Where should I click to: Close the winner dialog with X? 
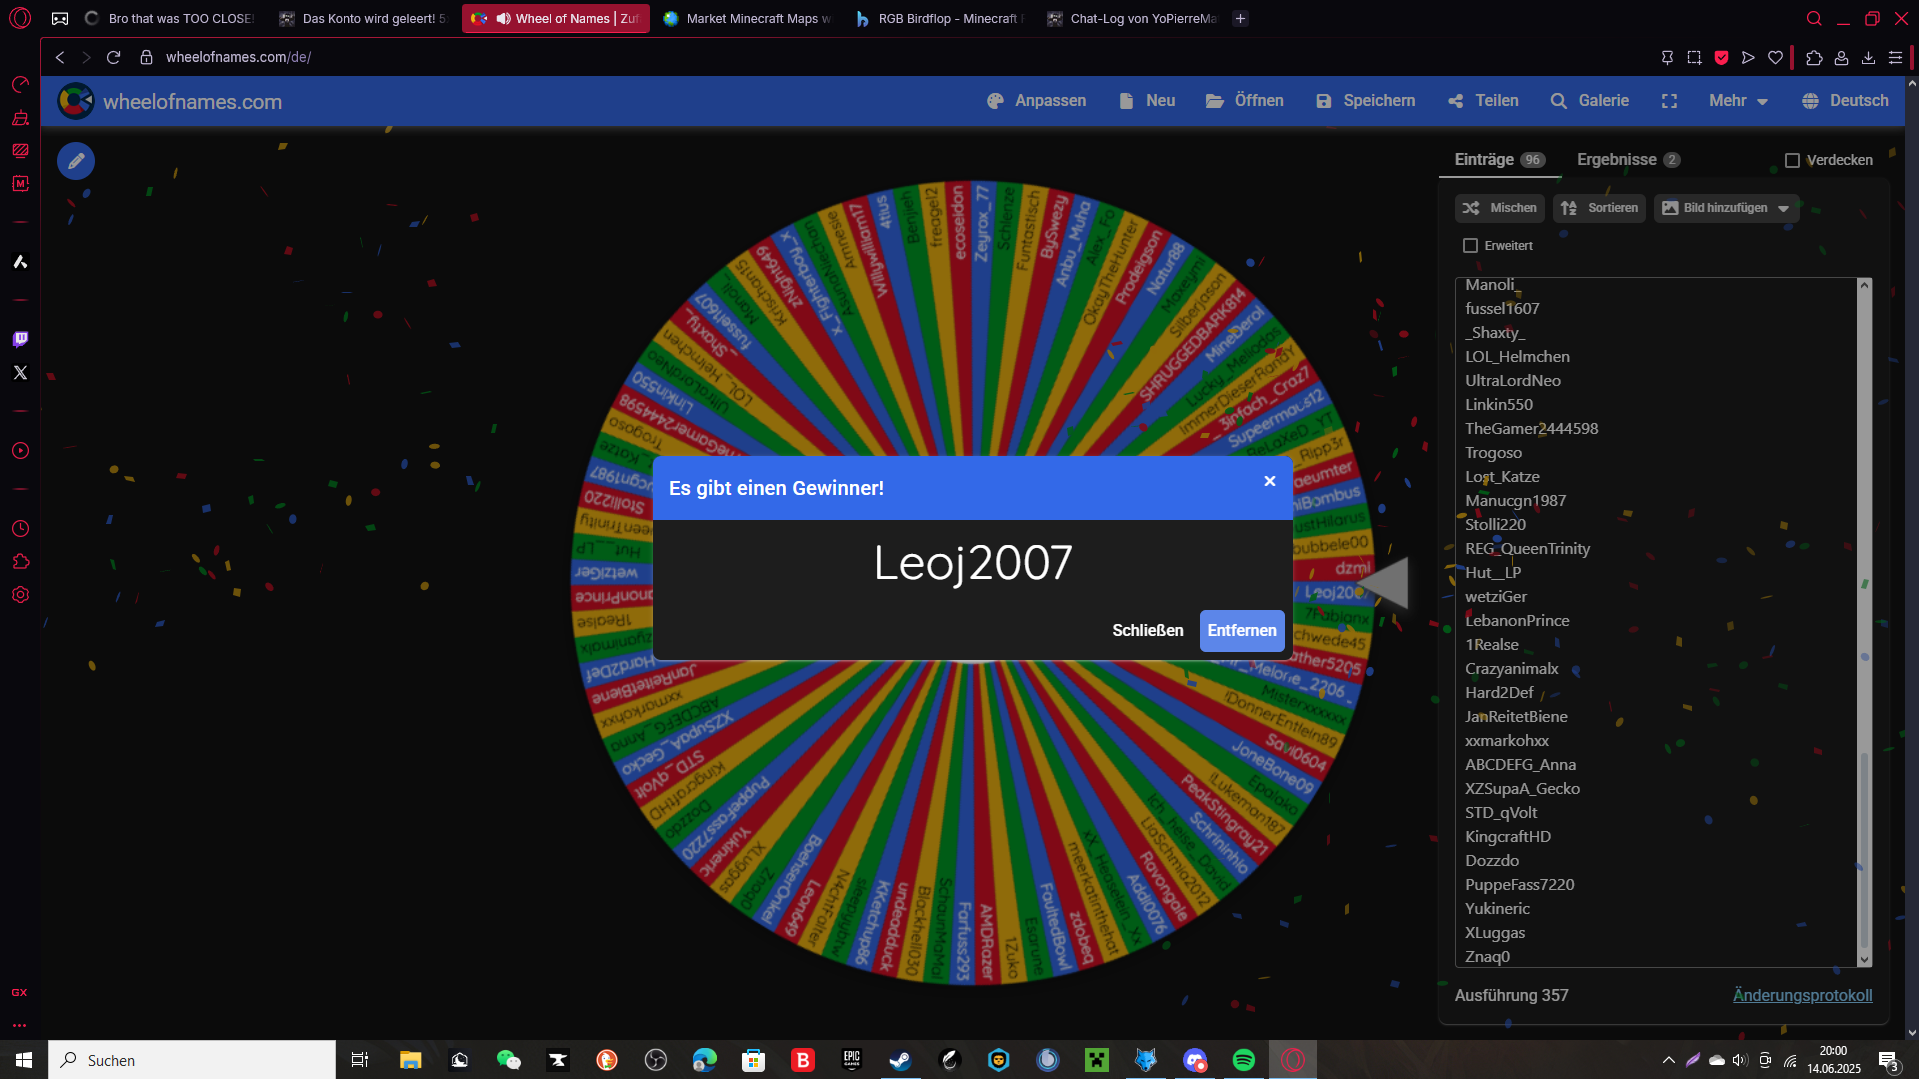1270,481
